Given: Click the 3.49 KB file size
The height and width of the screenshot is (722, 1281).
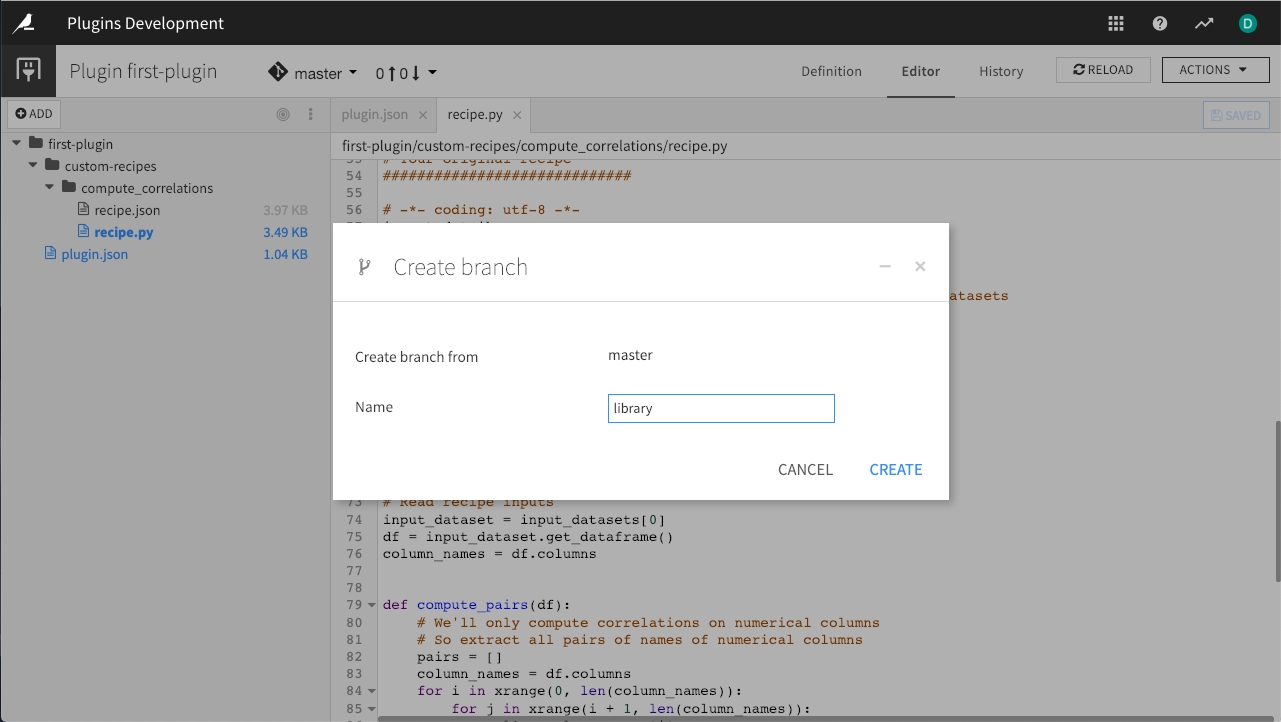Looking at the screenshot, I should (284, 232).
